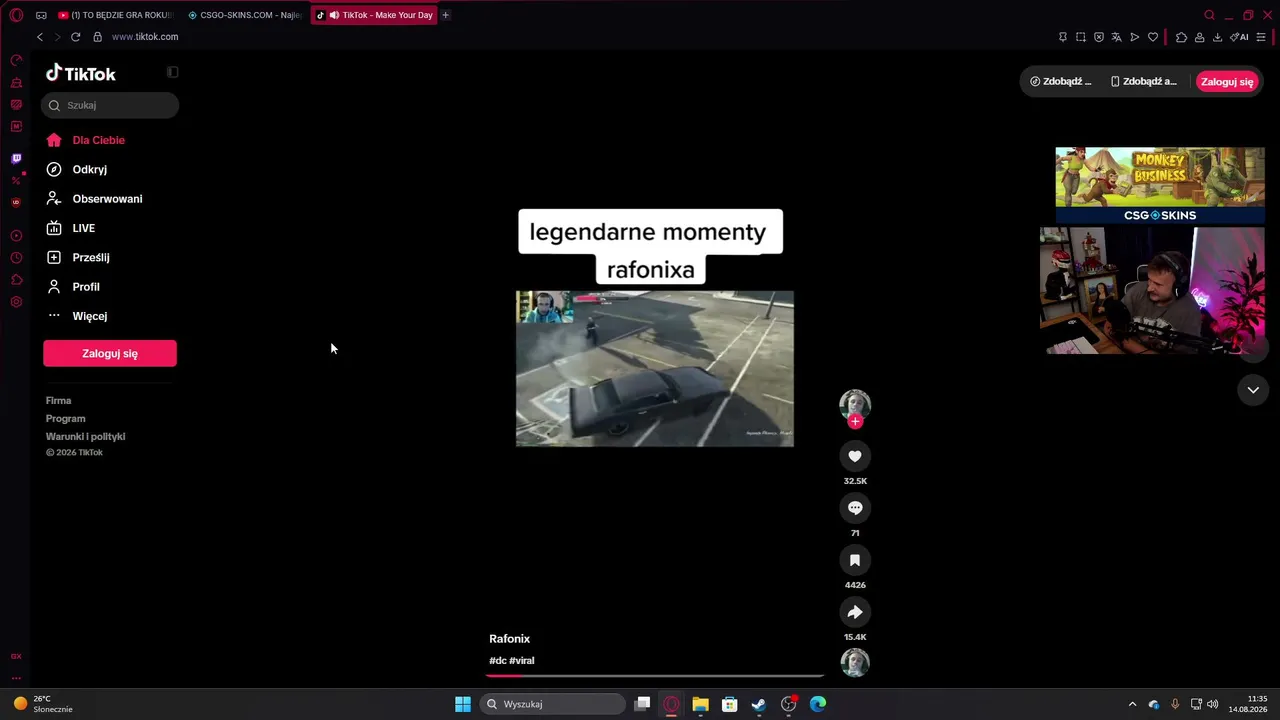Click the sidebar Zaloguj się button
The image size is (1280, 720).
click(x=110, y=353)
